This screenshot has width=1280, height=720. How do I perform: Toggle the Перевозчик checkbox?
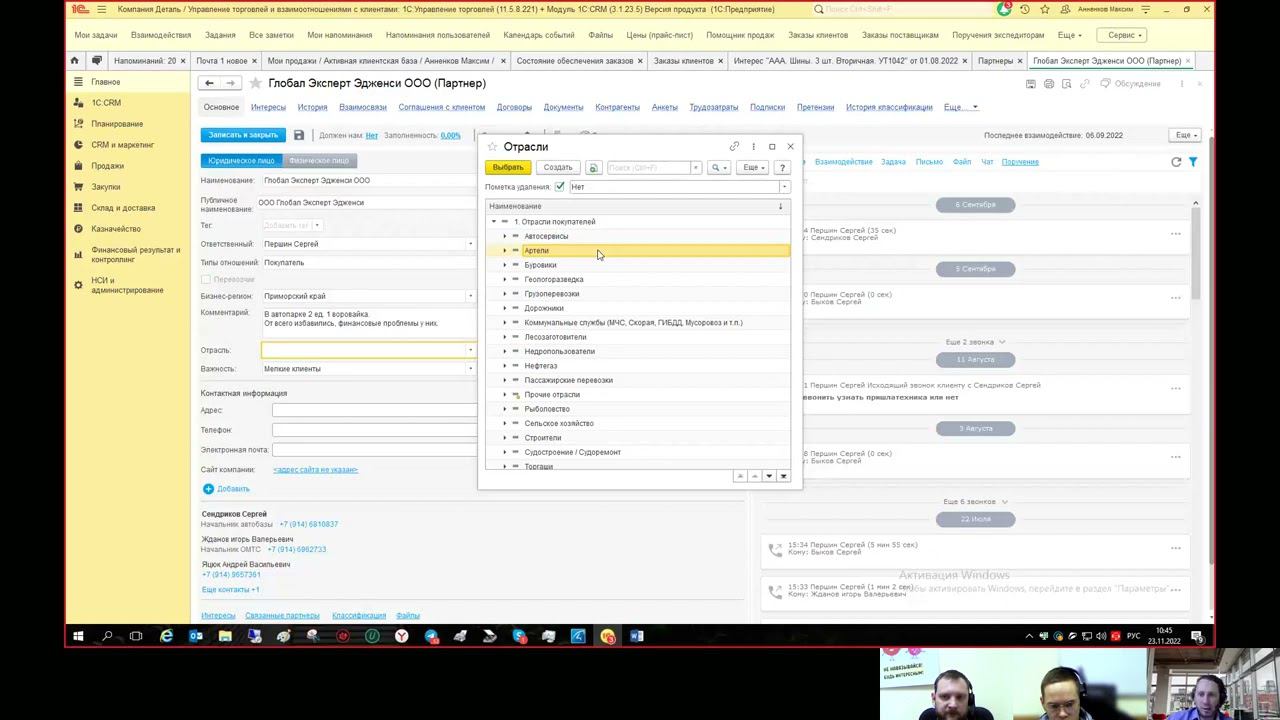pyautogui.click(x=206, y=279)
